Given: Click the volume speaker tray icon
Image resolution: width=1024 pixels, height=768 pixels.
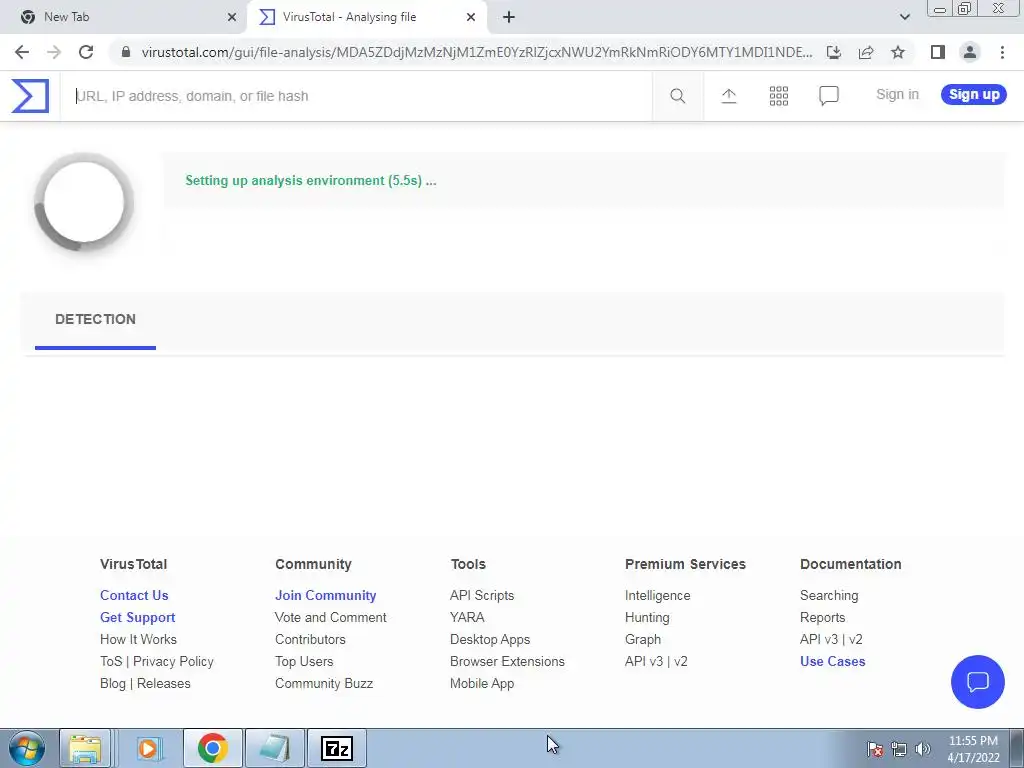Looking at the screenshot, I should (x=923, y=748).
